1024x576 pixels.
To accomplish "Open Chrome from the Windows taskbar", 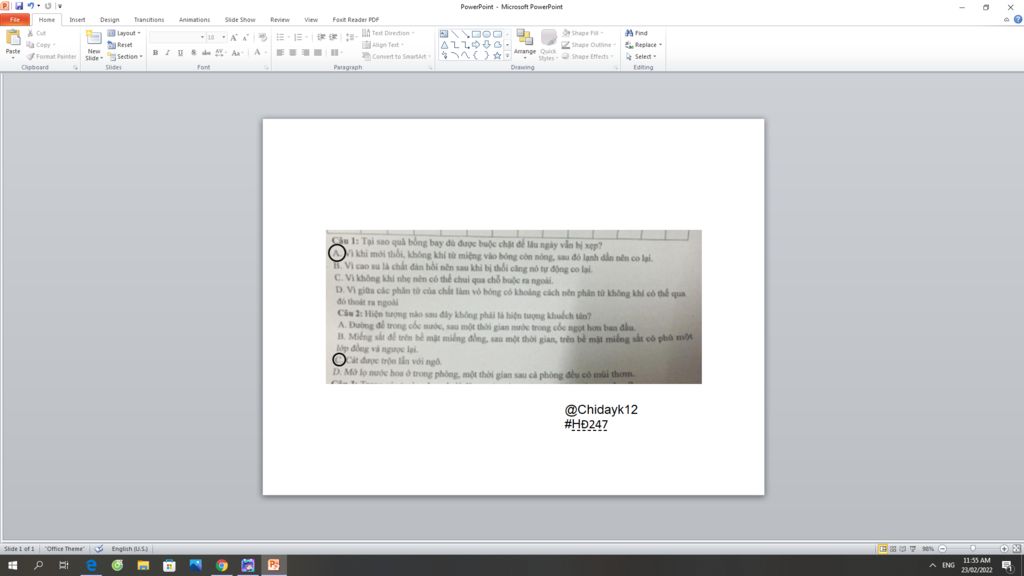I will click(x=222, y=565).
